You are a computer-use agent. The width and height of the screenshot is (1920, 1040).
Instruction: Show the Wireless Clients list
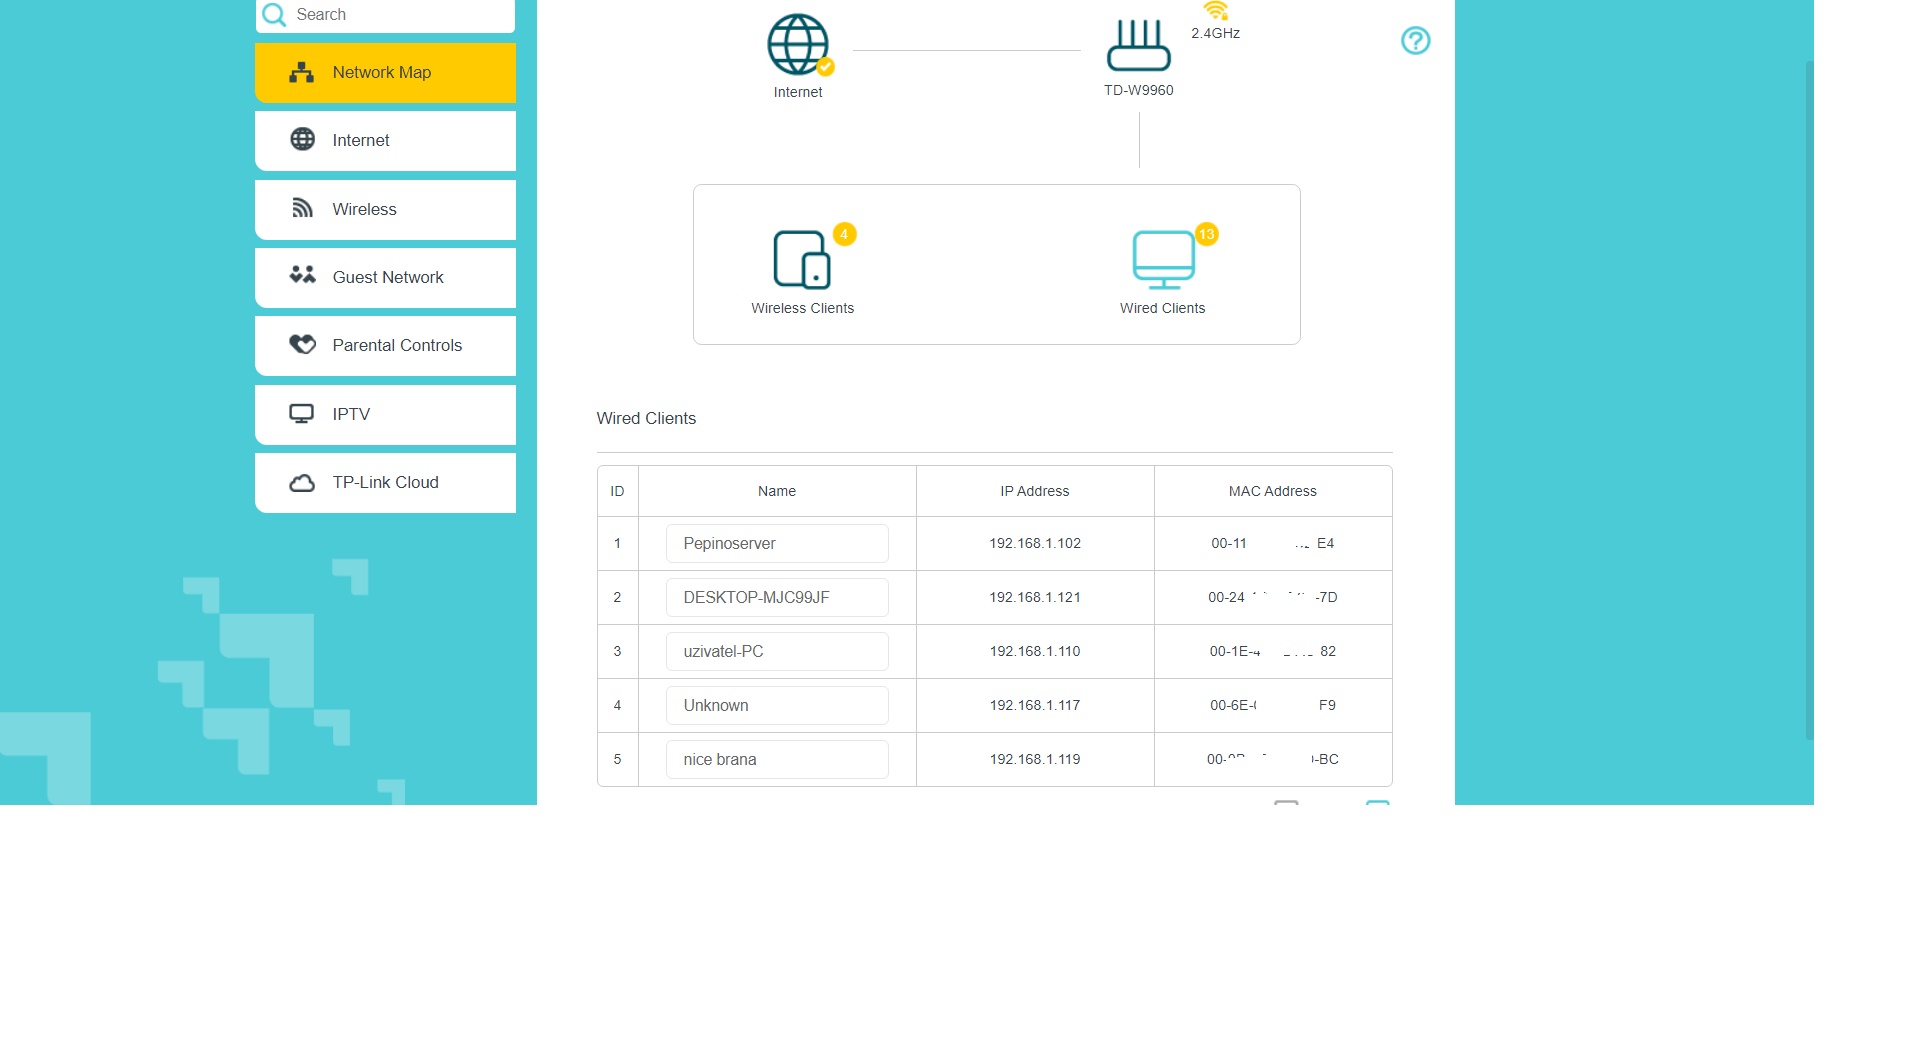pyautogui.click(x=802, y=260)
